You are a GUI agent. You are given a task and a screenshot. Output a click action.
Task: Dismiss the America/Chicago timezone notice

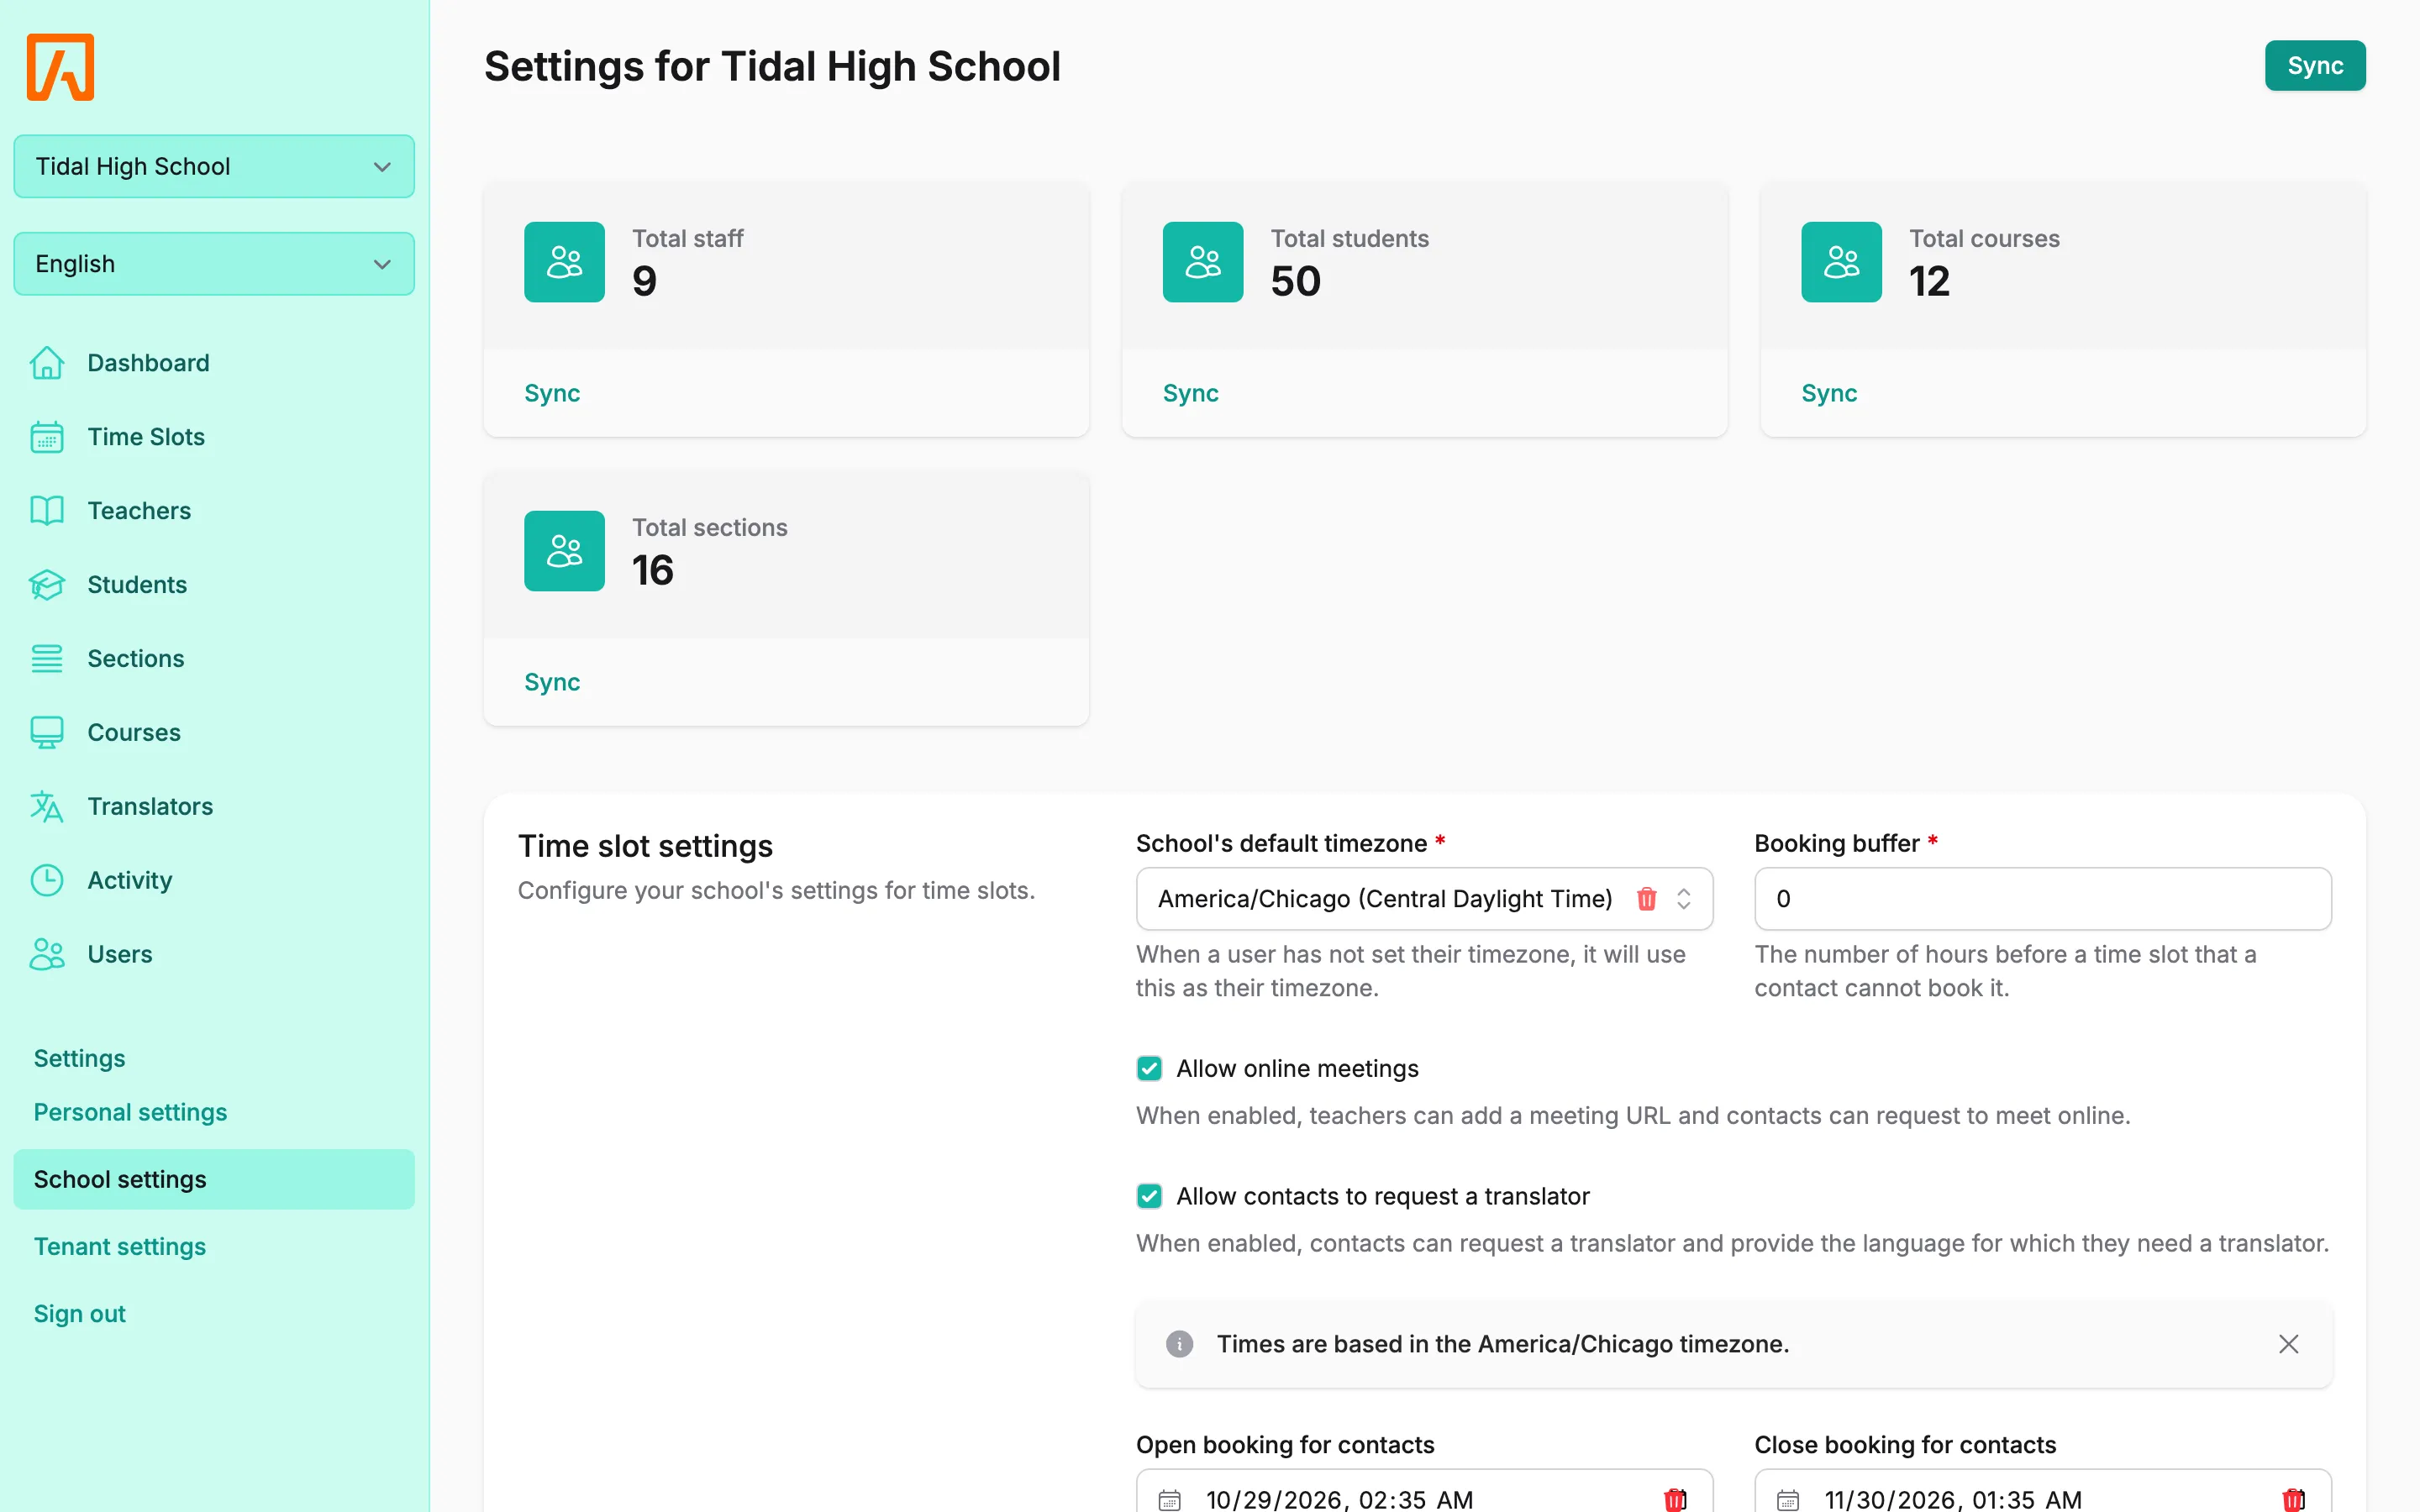point(2289,1344)
